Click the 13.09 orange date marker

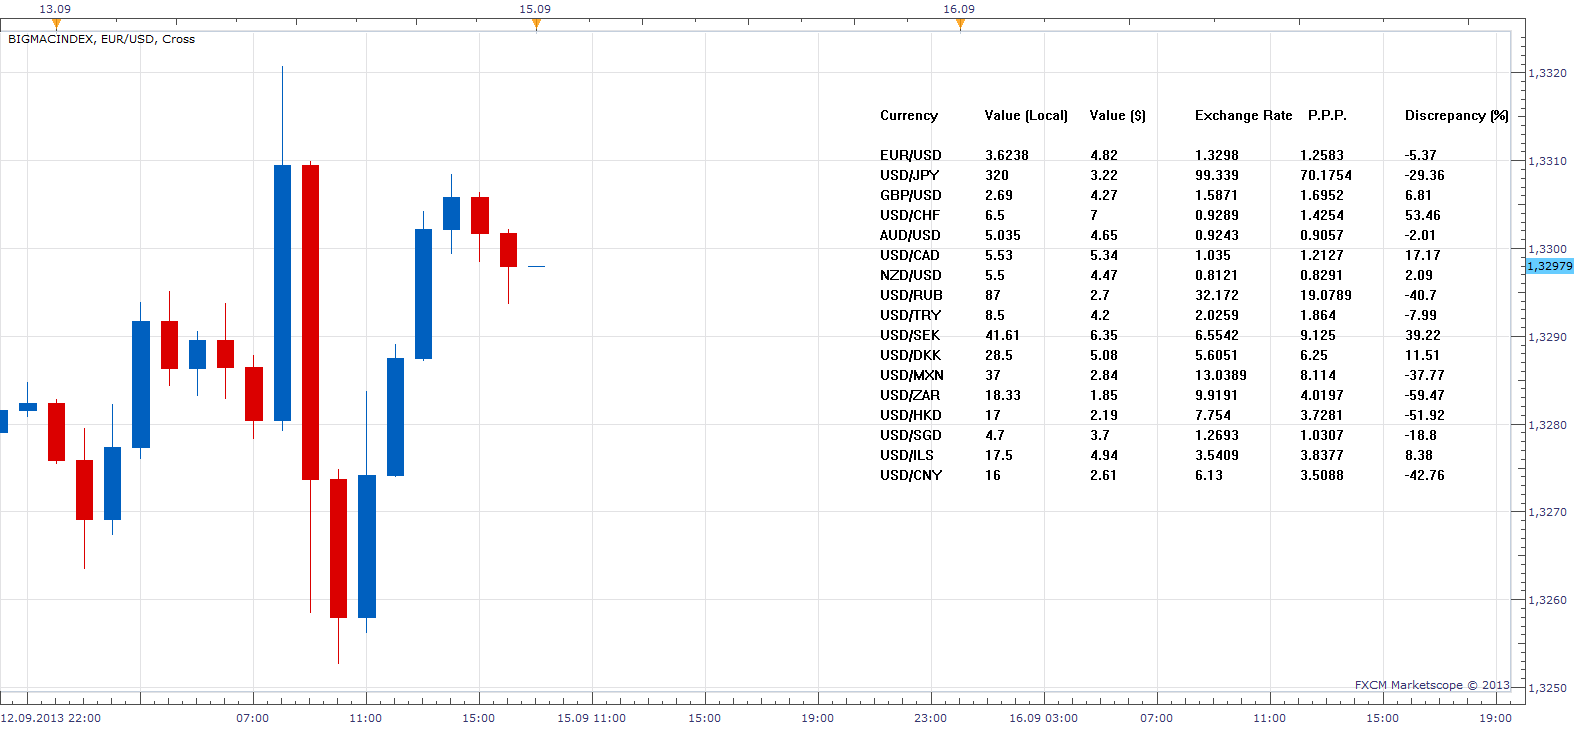coord(56,24)
